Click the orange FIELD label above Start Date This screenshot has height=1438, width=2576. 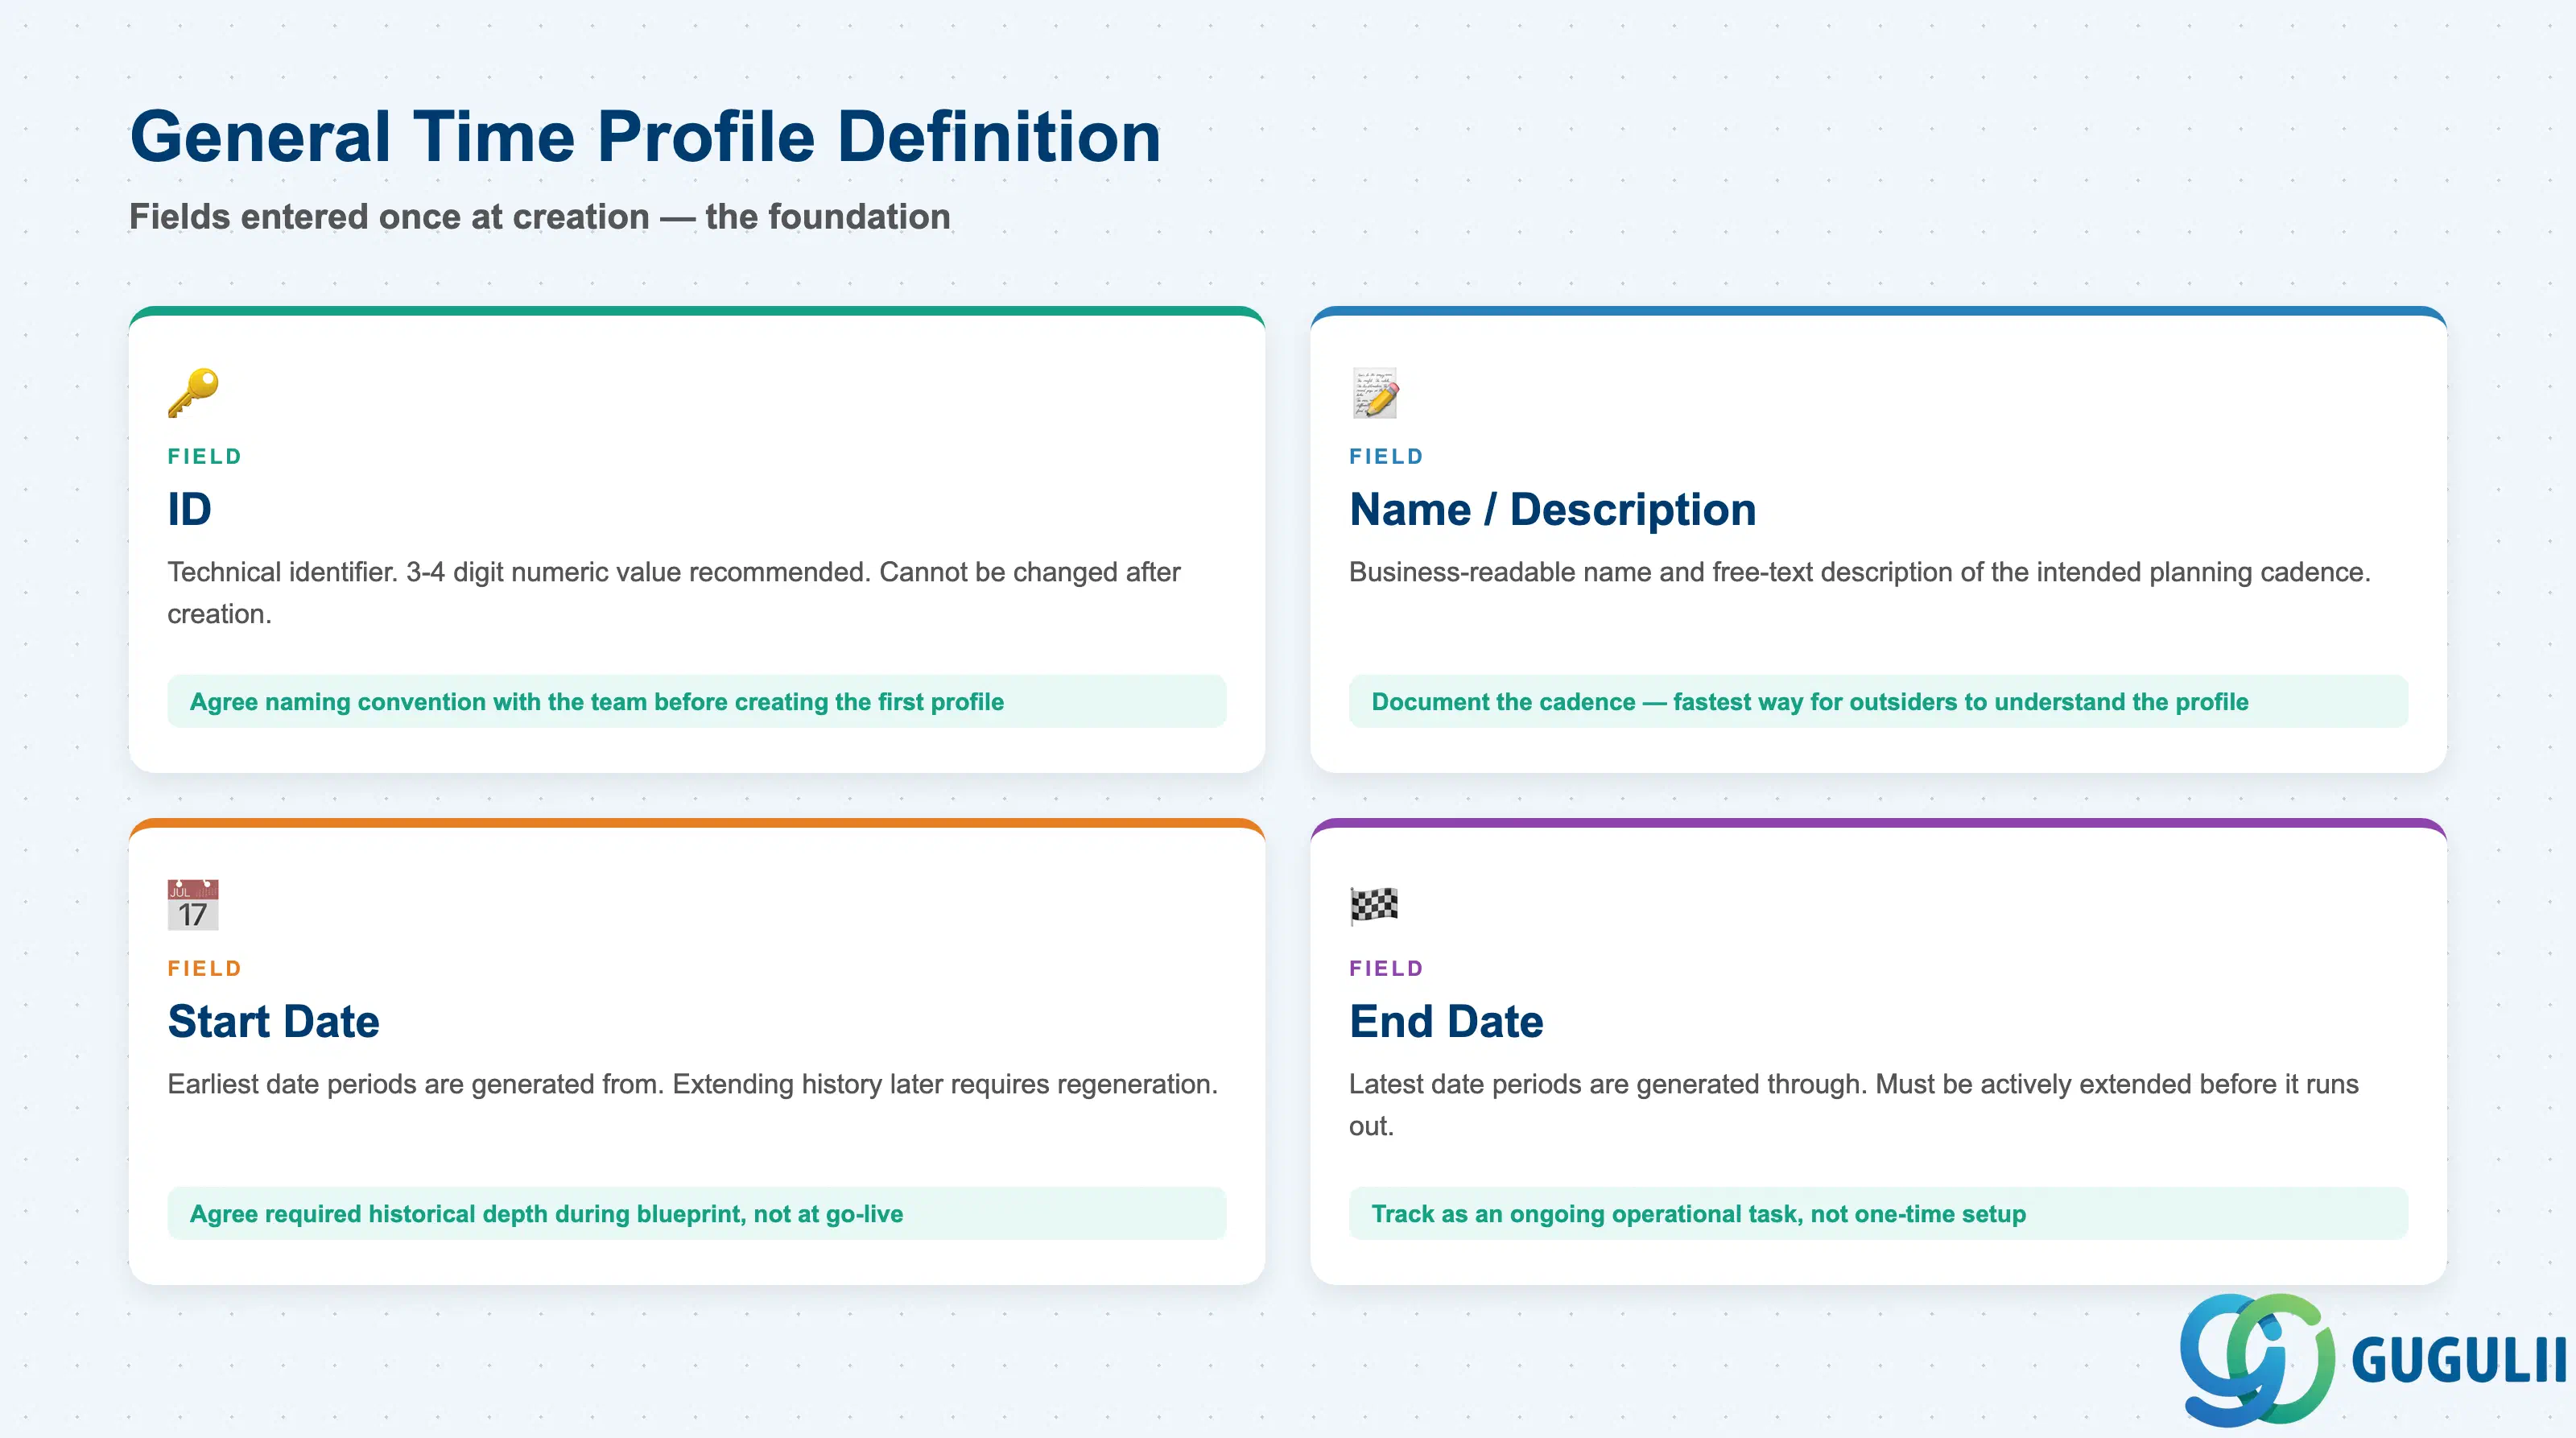pos(205,968)
